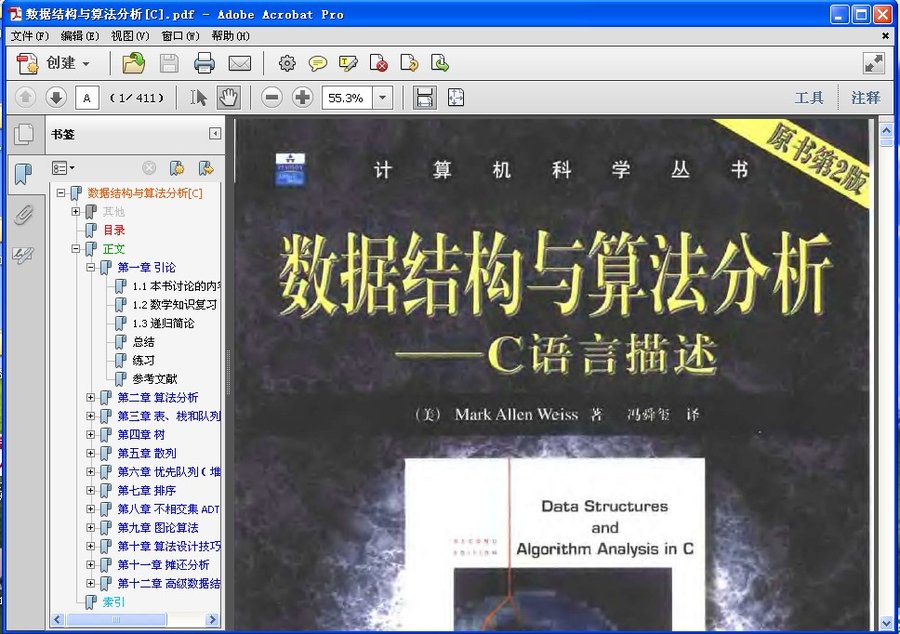Add a sticky note comment

tap(317, 63)
